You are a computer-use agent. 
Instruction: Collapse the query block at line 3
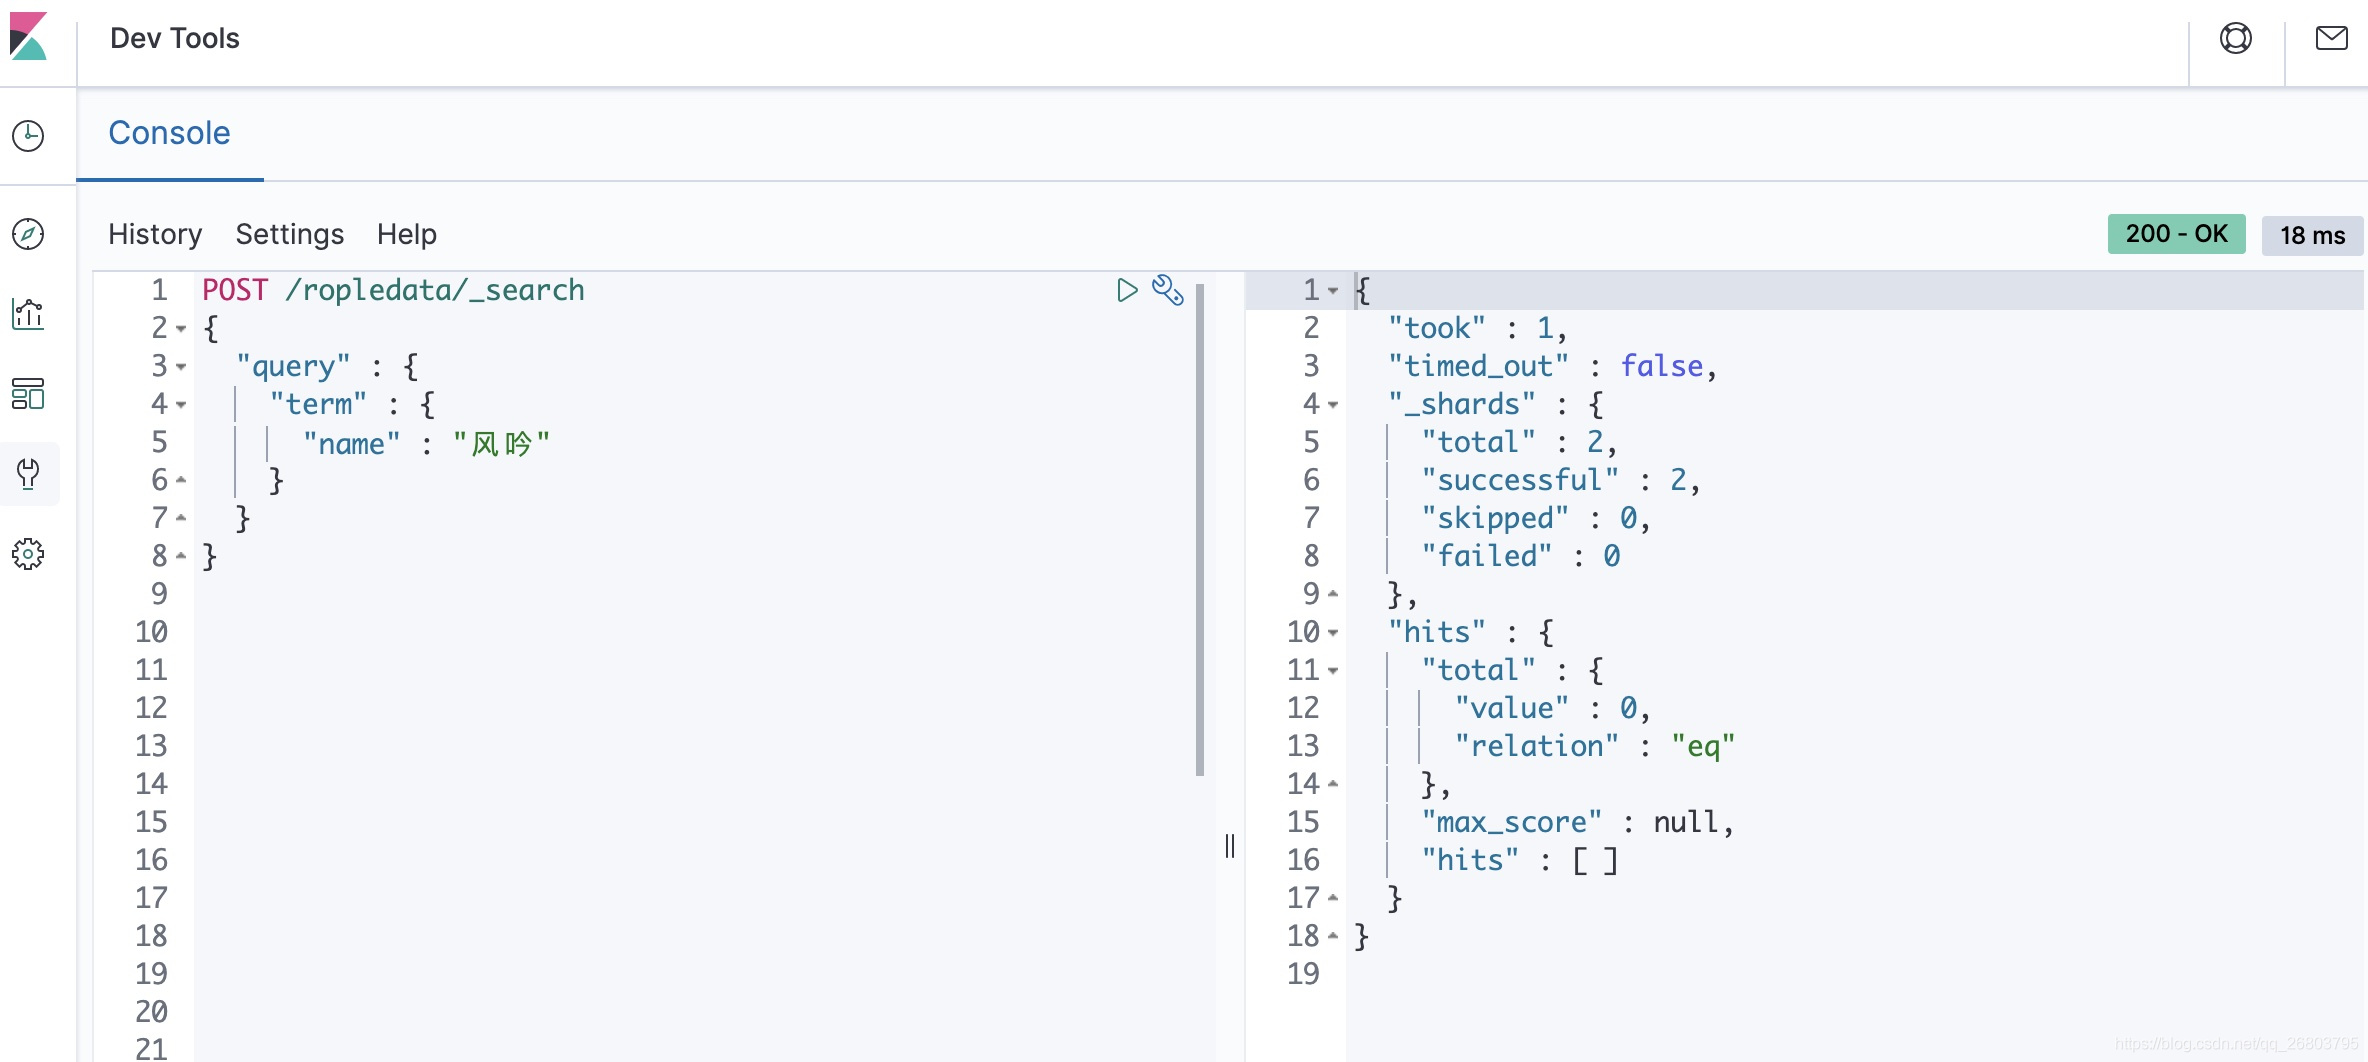click(x=181, y=366)
